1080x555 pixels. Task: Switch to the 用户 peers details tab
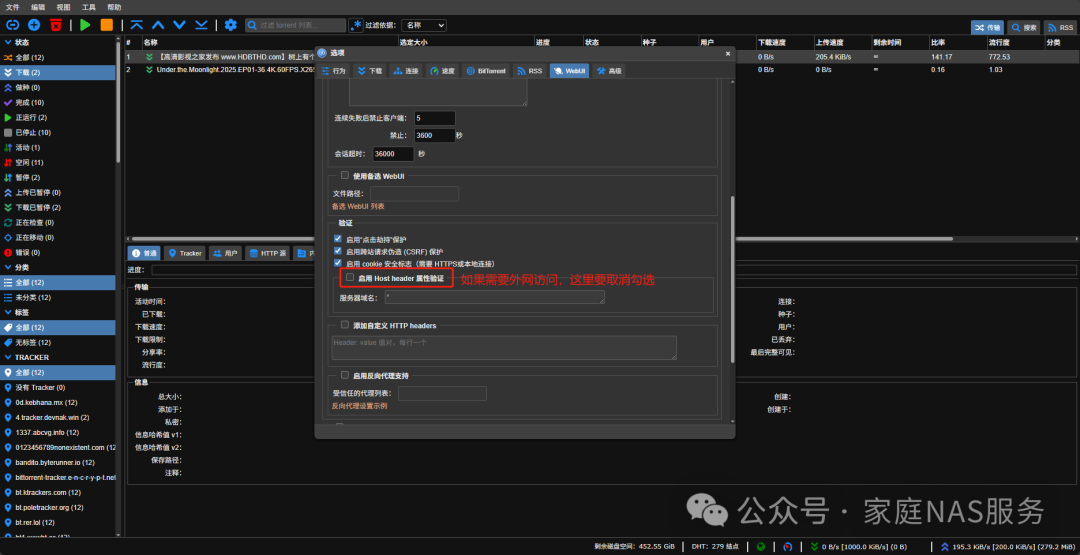(x=225, y=253)
